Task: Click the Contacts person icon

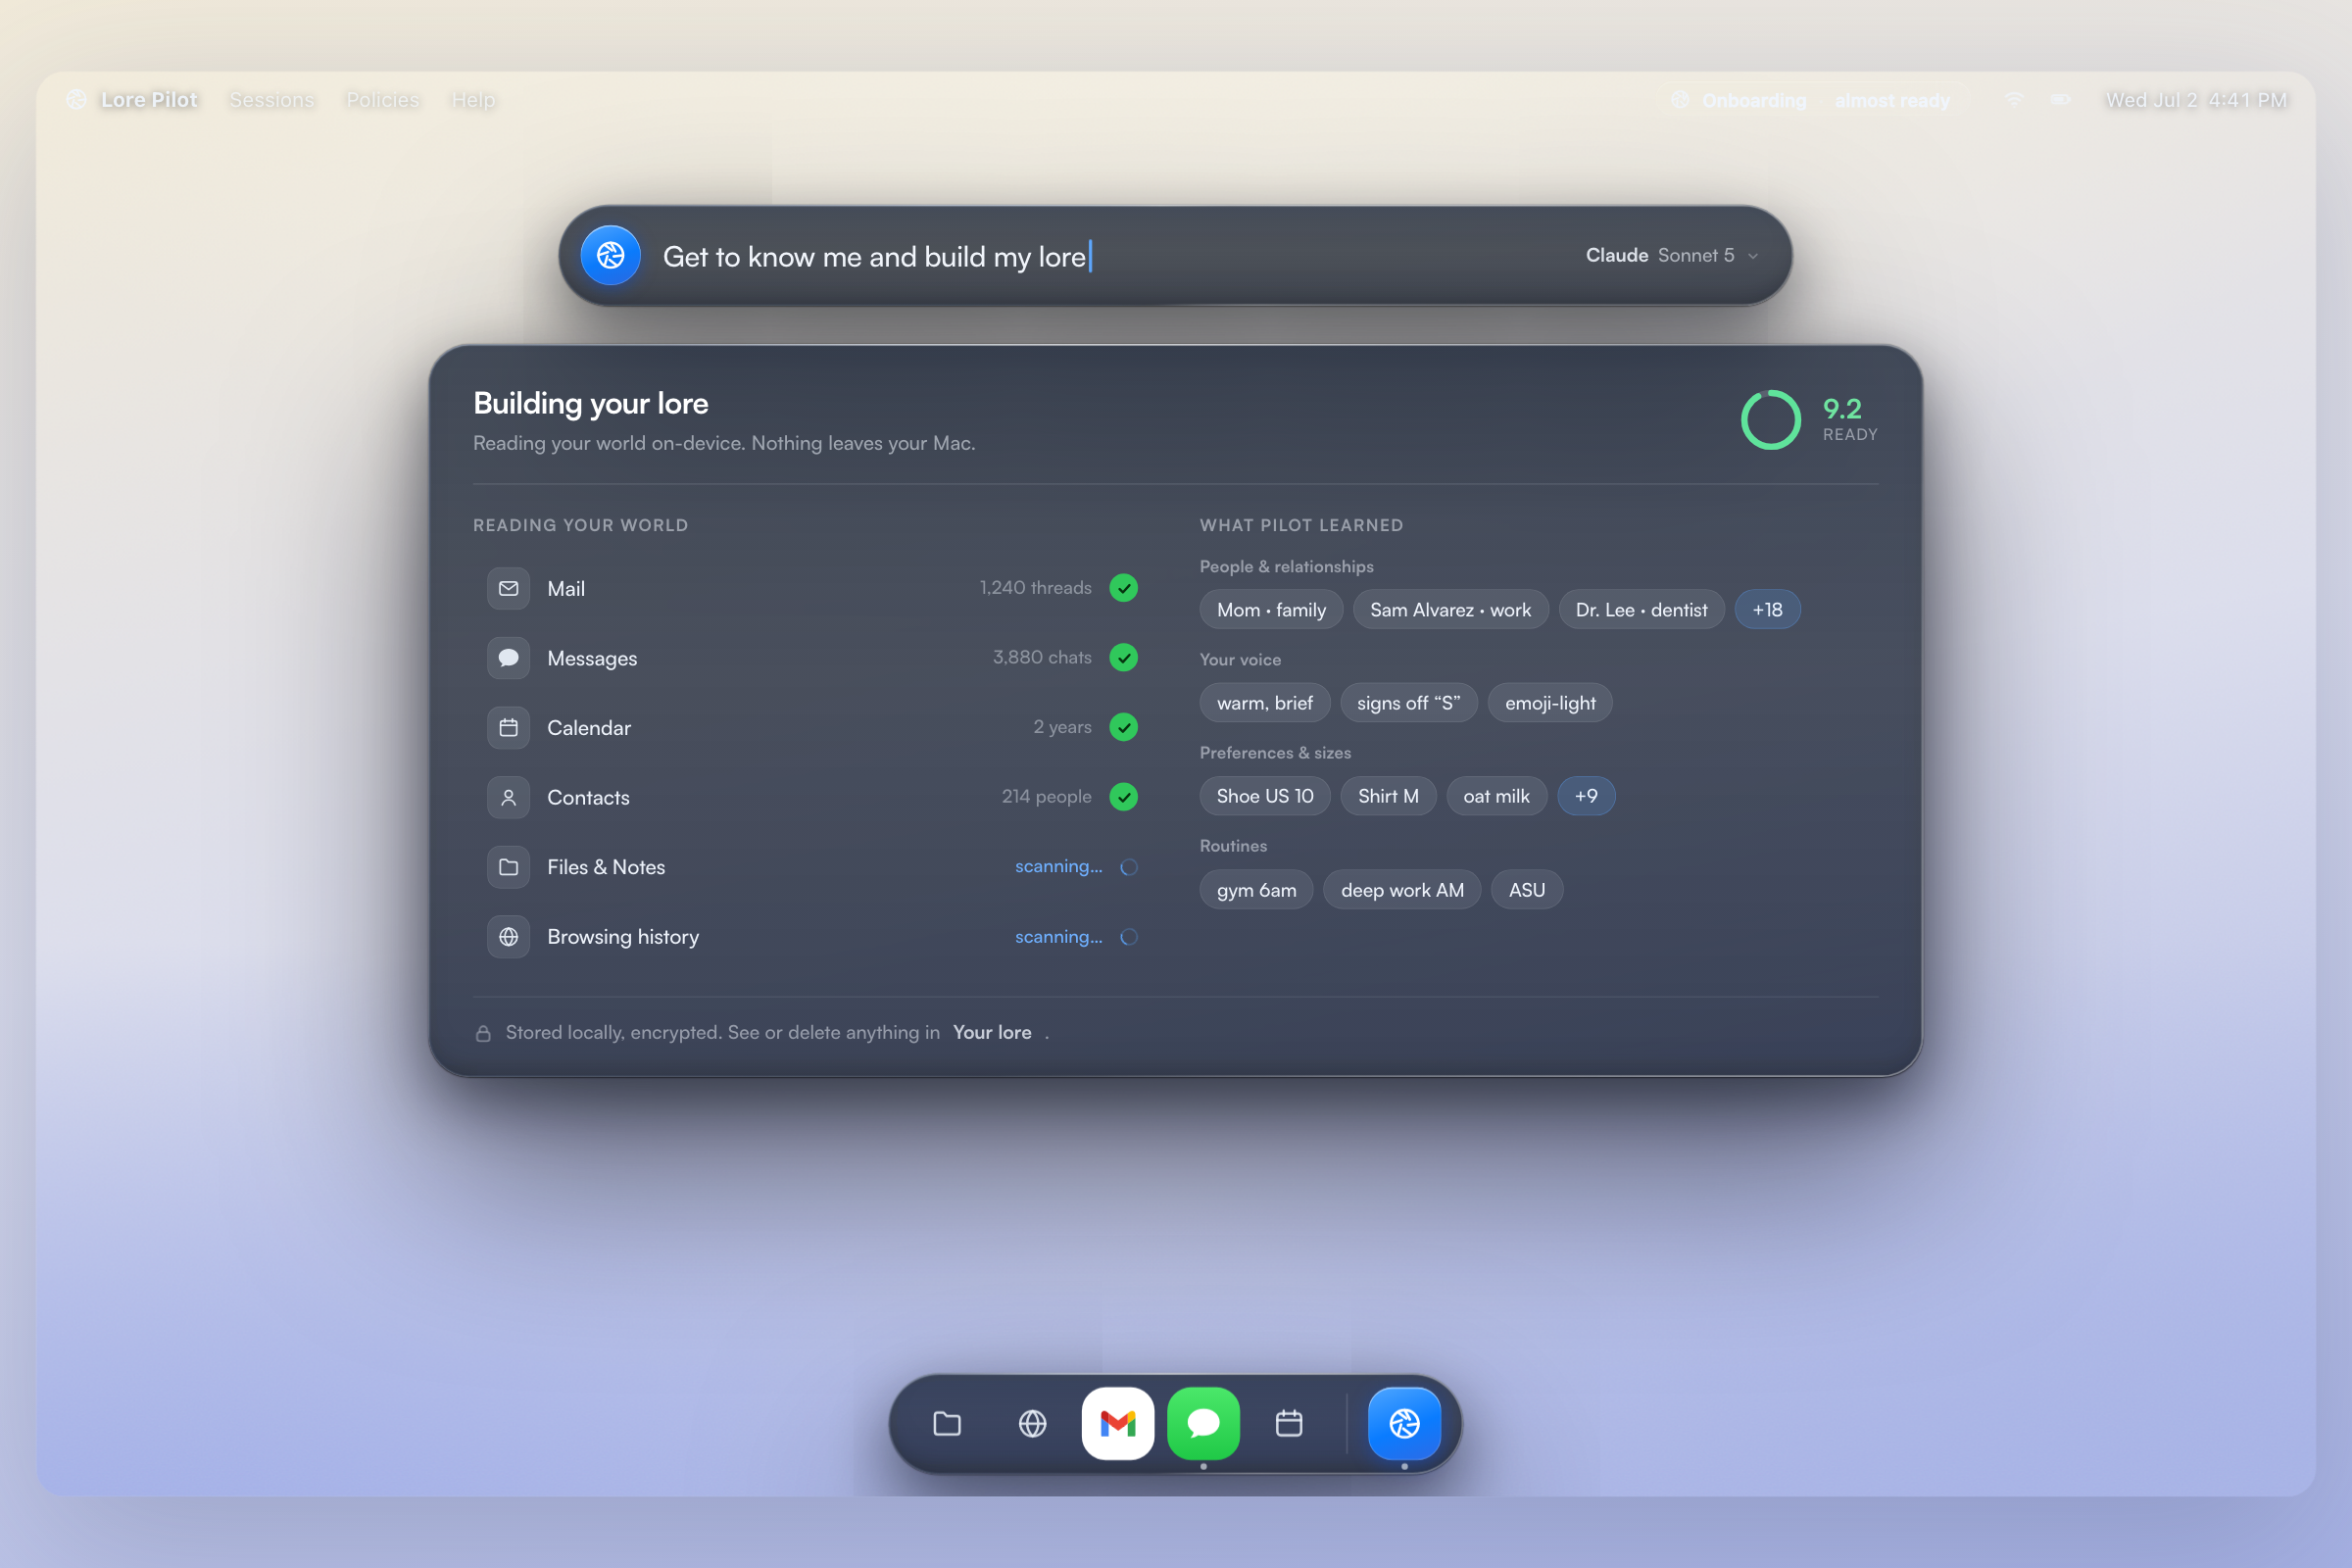Action: click(x=509, y=797)
